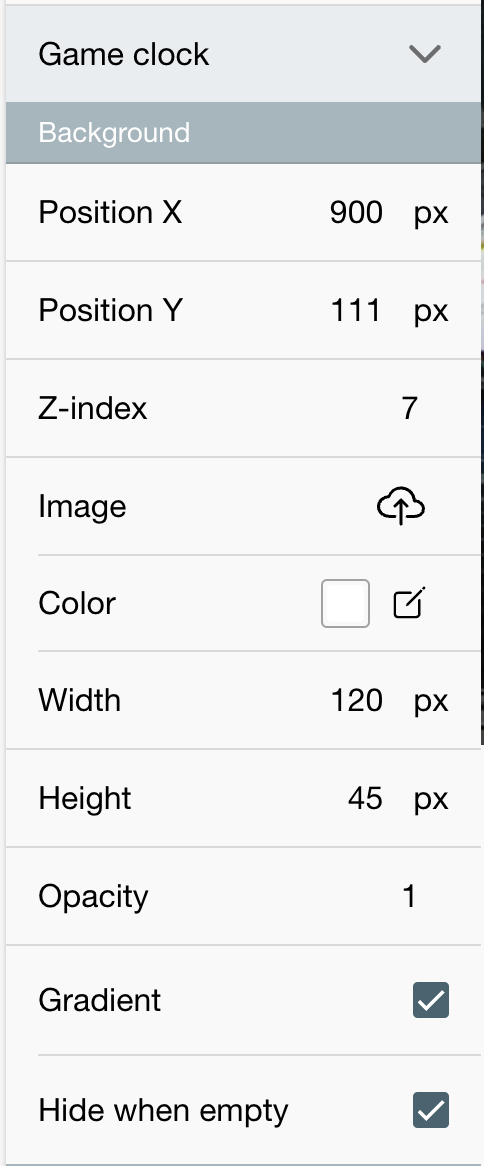This screenshot has width=484, height=1166.
Task: Edit the Position Y value 111
Action: click(356, 310)
